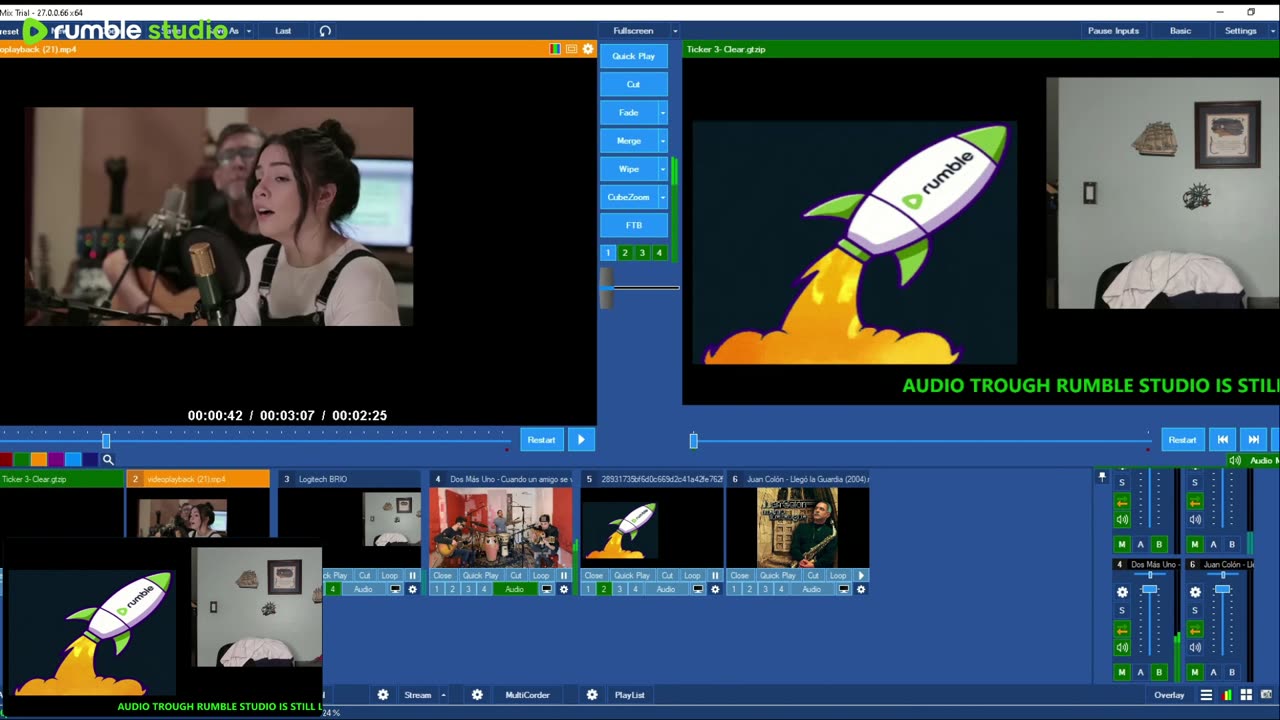Open settings gear for input 5 rocket
This screenshot has height=720, width=1280.
click(715, 590)
